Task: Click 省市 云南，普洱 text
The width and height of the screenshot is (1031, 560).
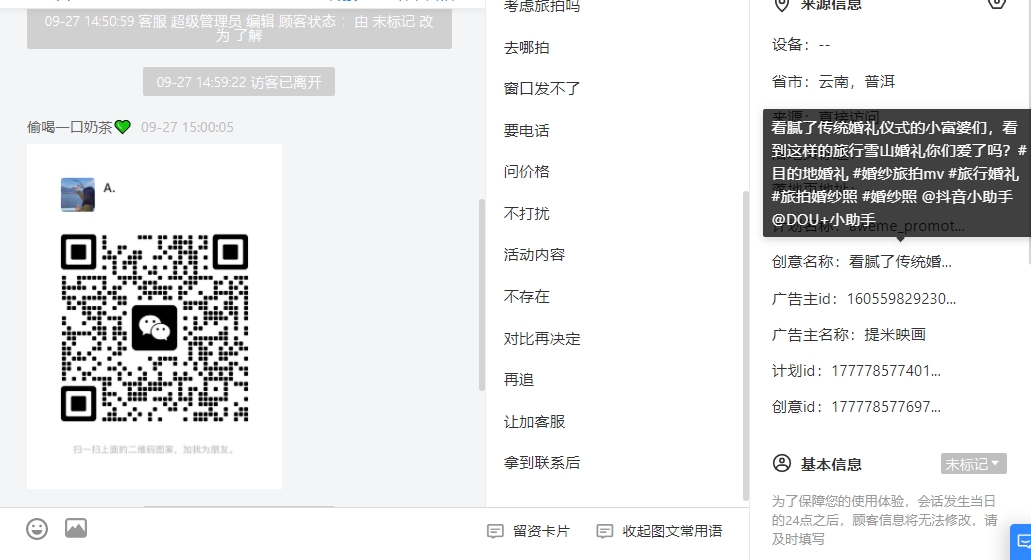Action: (857, 82)
